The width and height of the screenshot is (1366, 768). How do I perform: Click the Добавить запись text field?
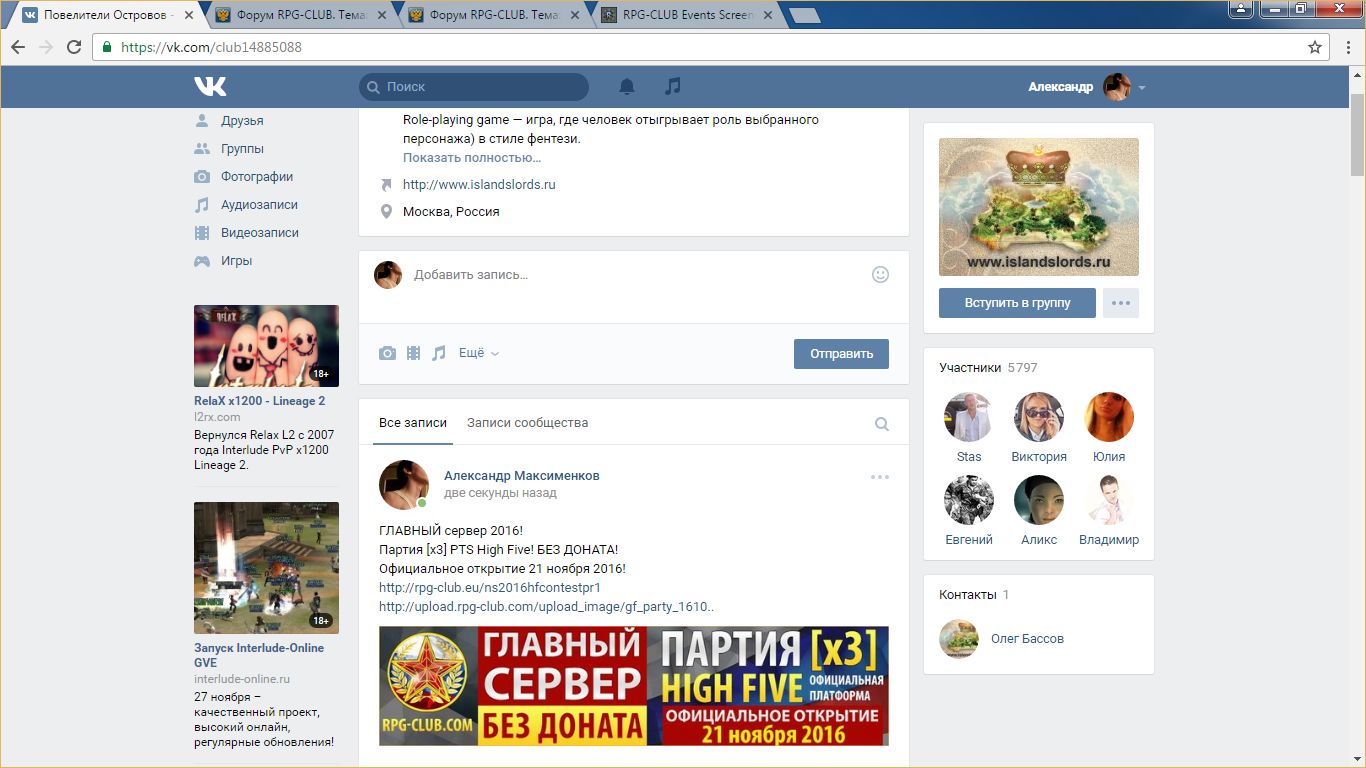(x=634, y=274)
